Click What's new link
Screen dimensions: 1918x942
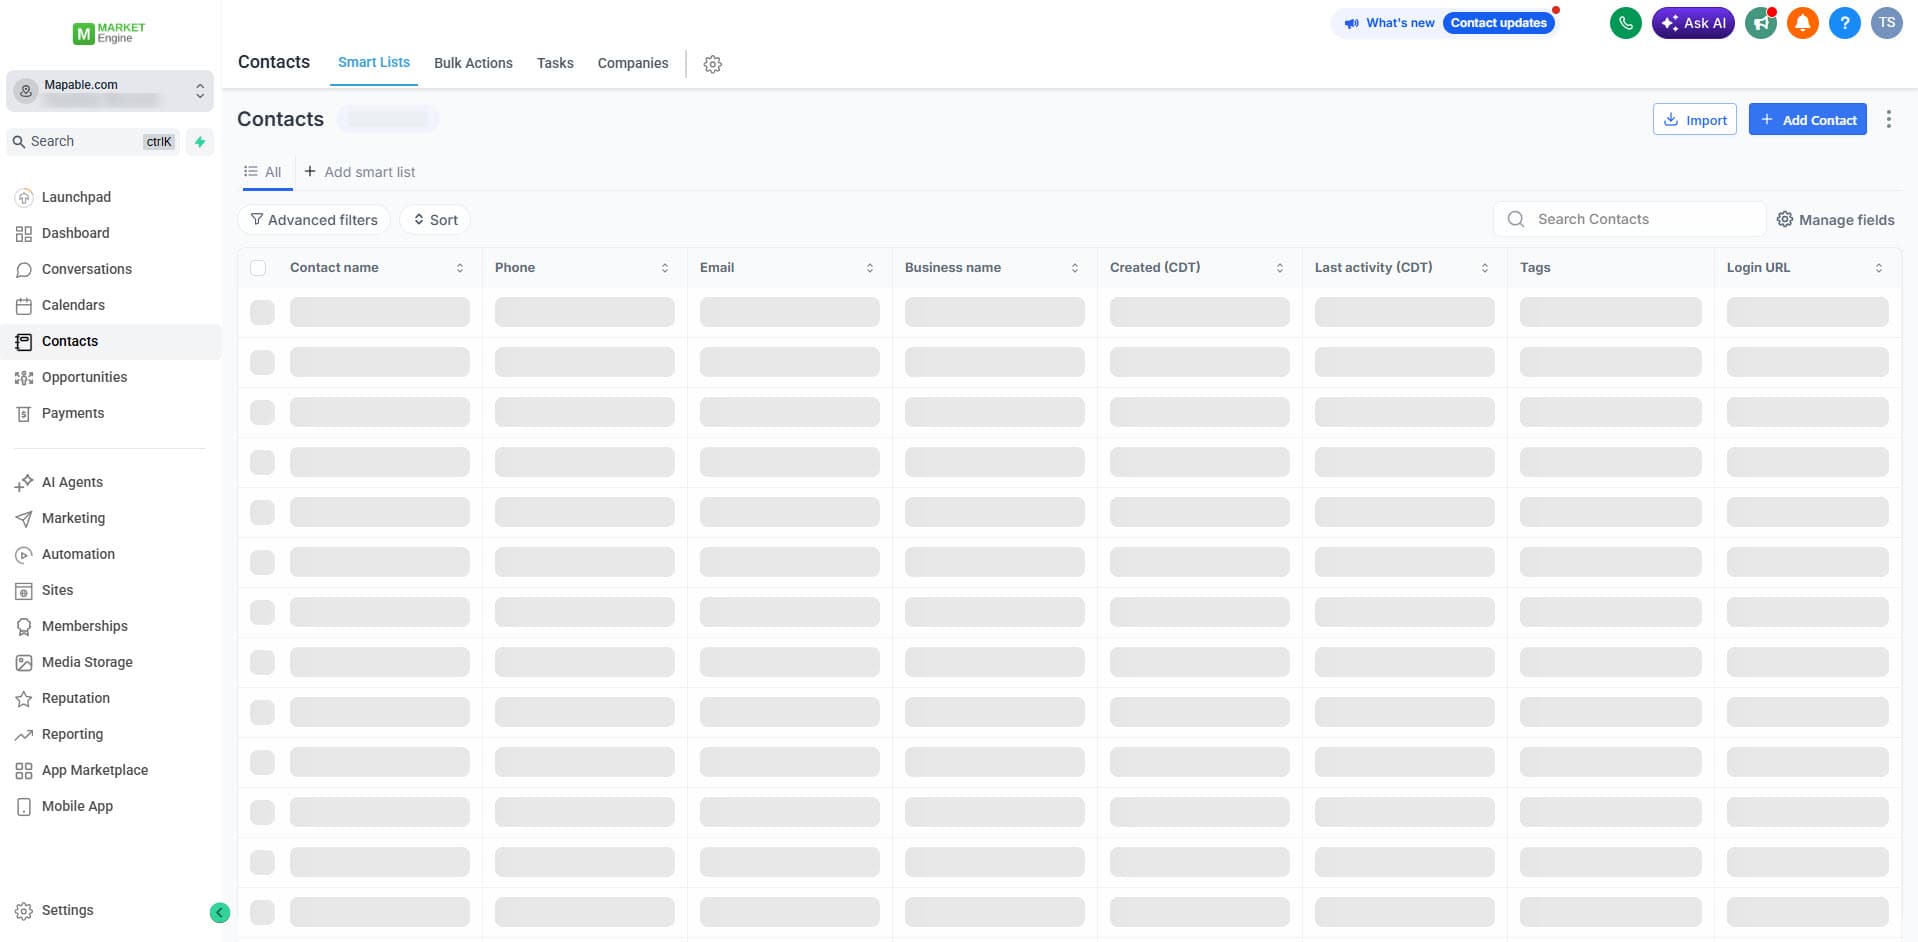coord(1400,23)
